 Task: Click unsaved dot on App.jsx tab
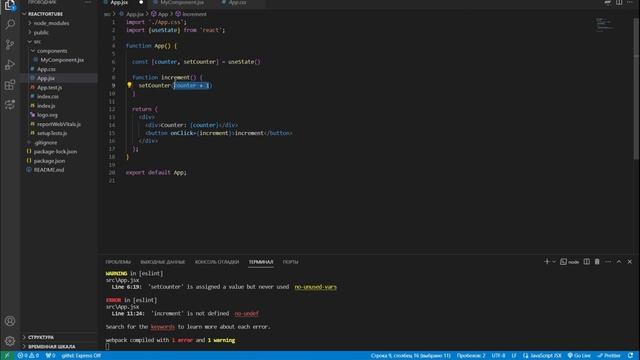[141, 2]
